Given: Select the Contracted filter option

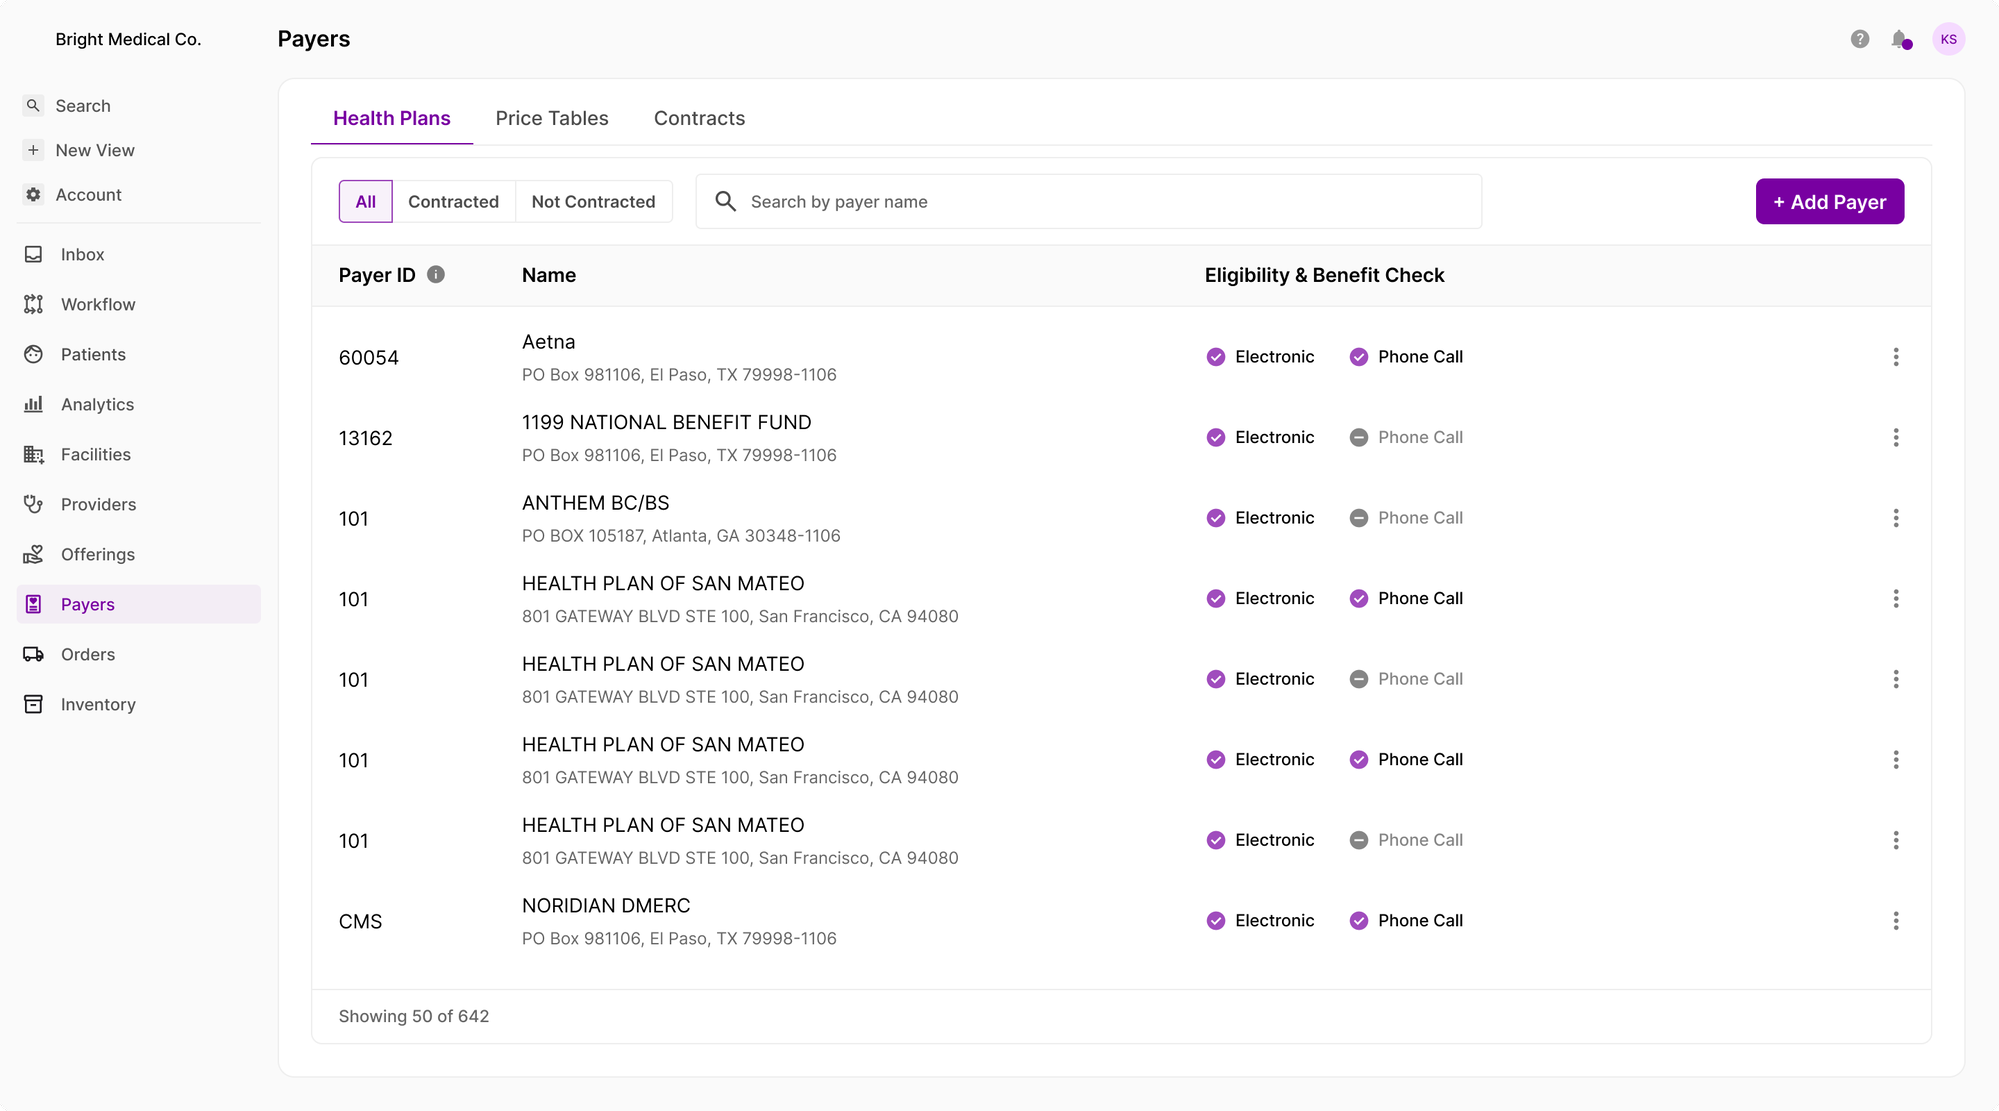Looking at the screenshot, I should point(453,201).
